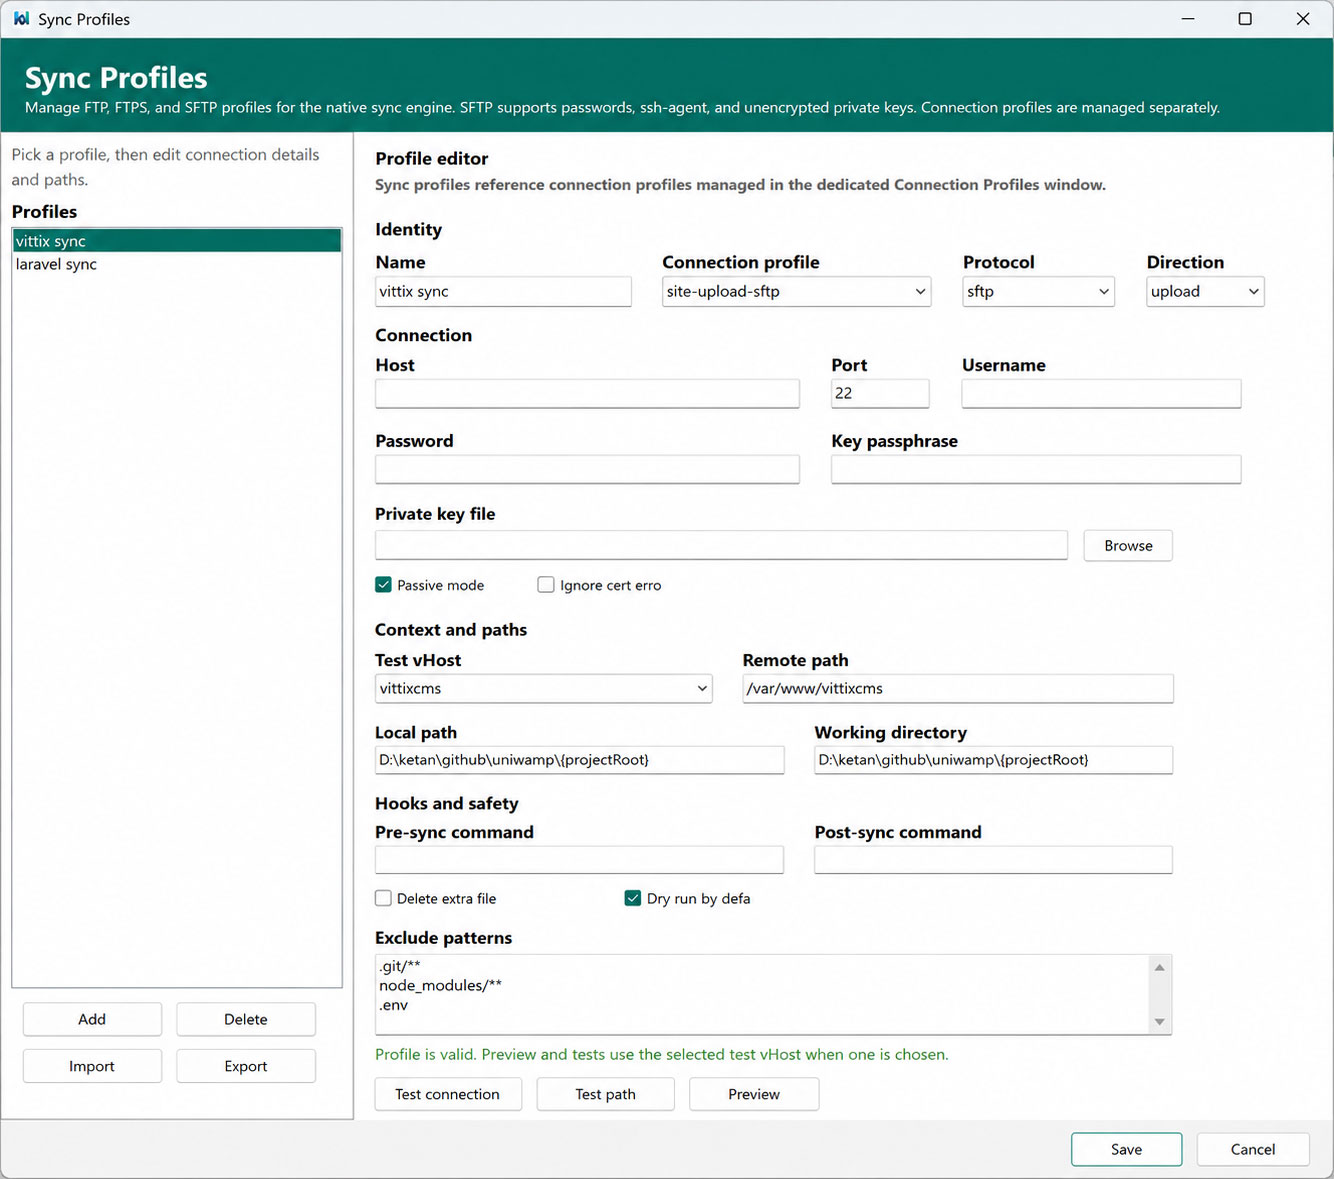Expand the Test vHost vittixcms dropdown
Viewport: 1334px width, 1179px height.
[544, 689]
